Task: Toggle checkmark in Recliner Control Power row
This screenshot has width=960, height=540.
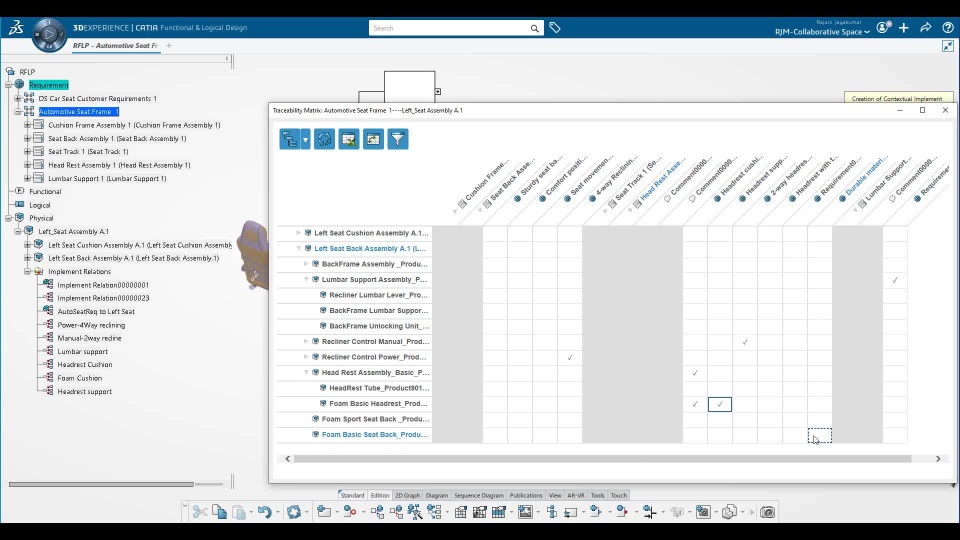Action: pos(570,358)
